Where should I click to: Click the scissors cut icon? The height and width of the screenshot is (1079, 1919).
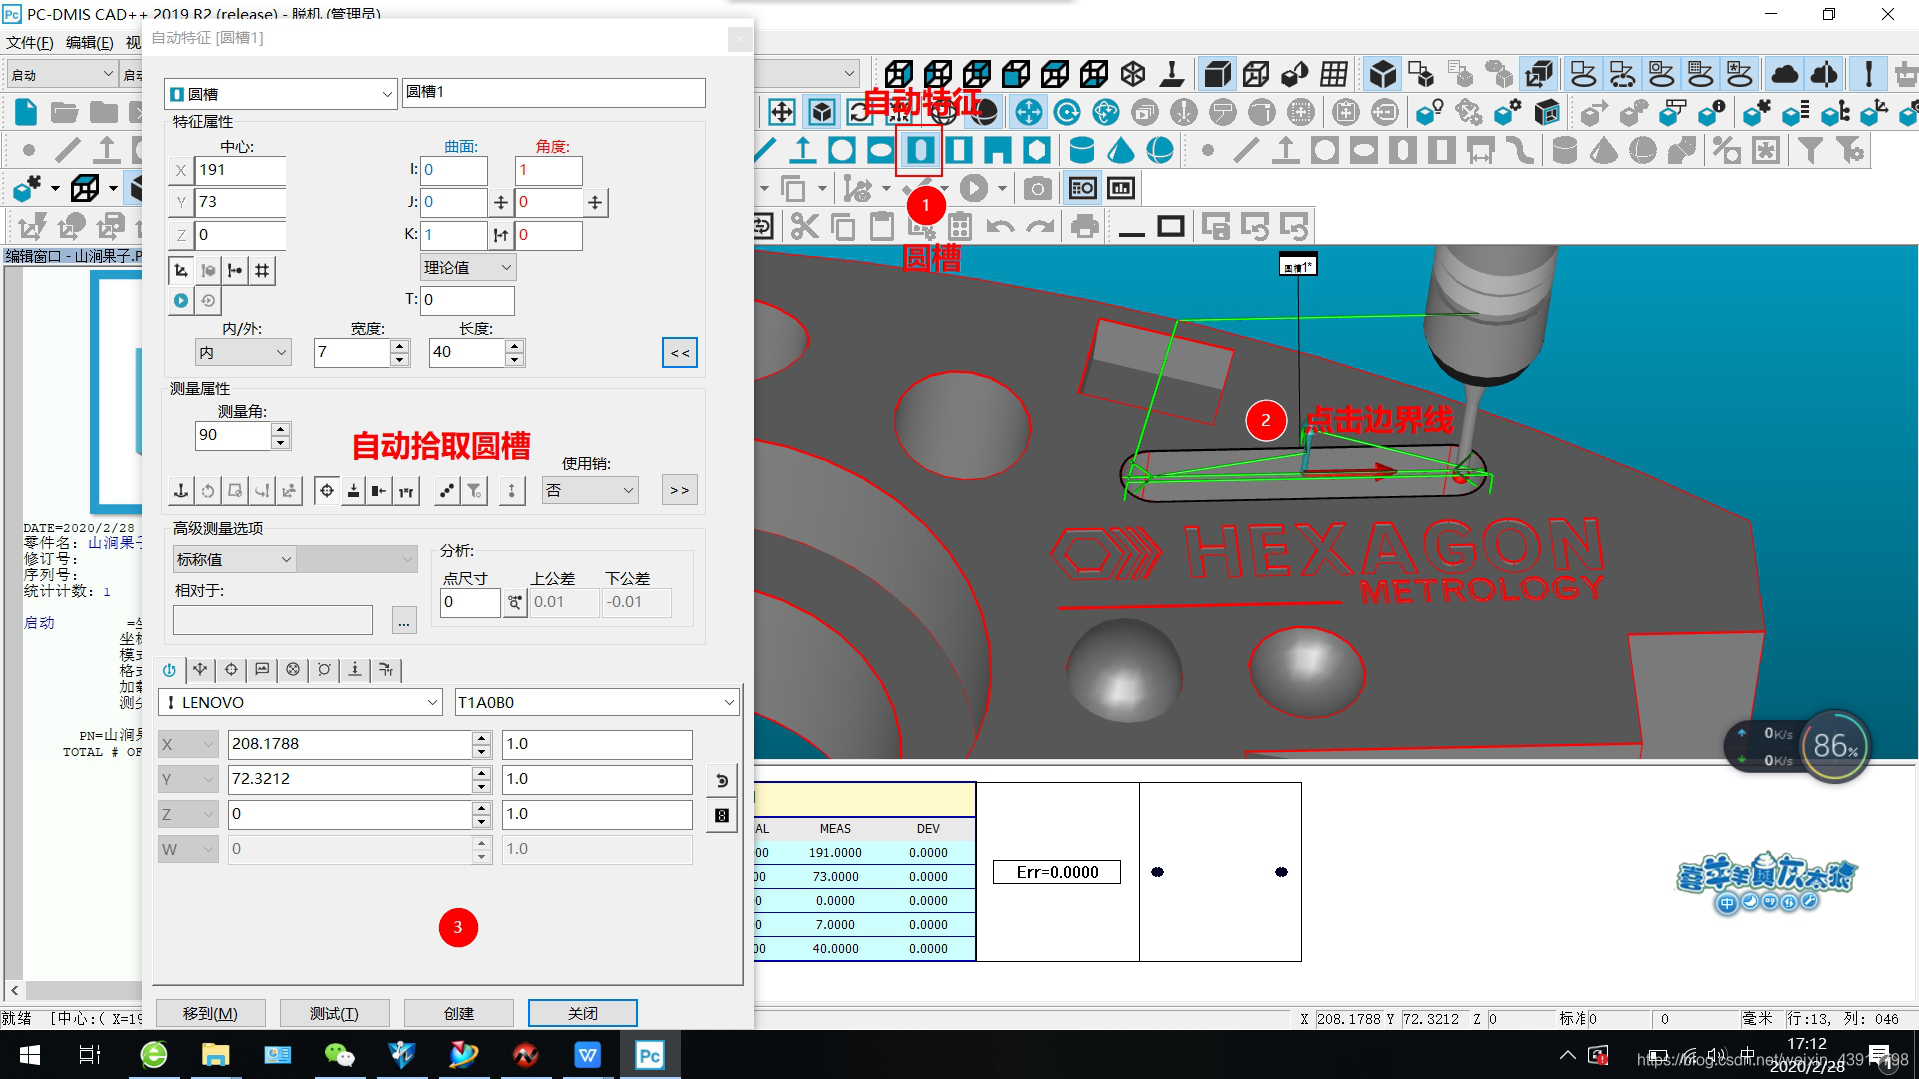coord(804,227)
